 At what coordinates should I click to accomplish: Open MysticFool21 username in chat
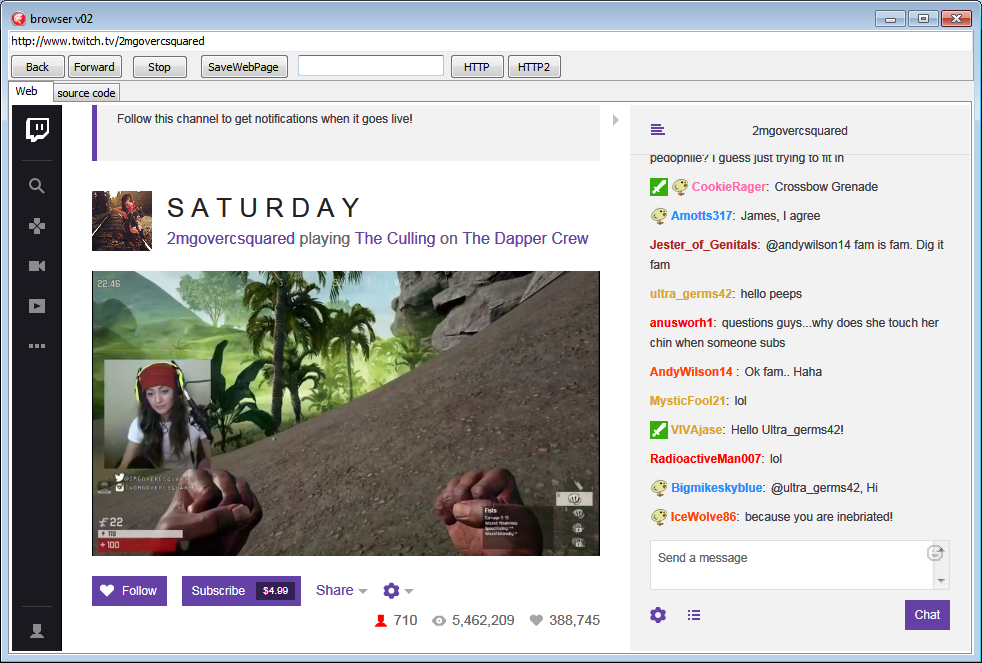(688, 401)
